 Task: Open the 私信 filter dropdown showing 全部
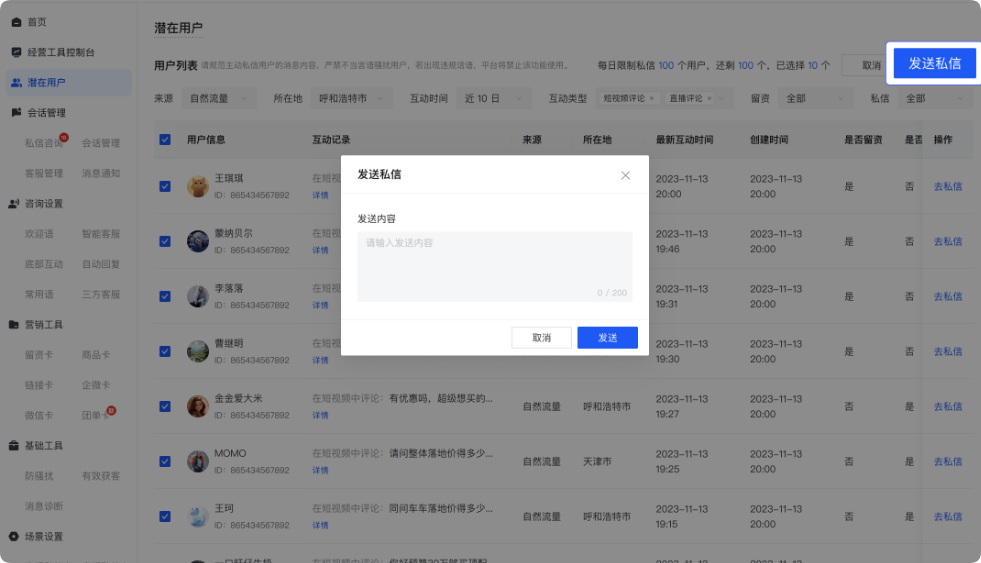(935, 98)
